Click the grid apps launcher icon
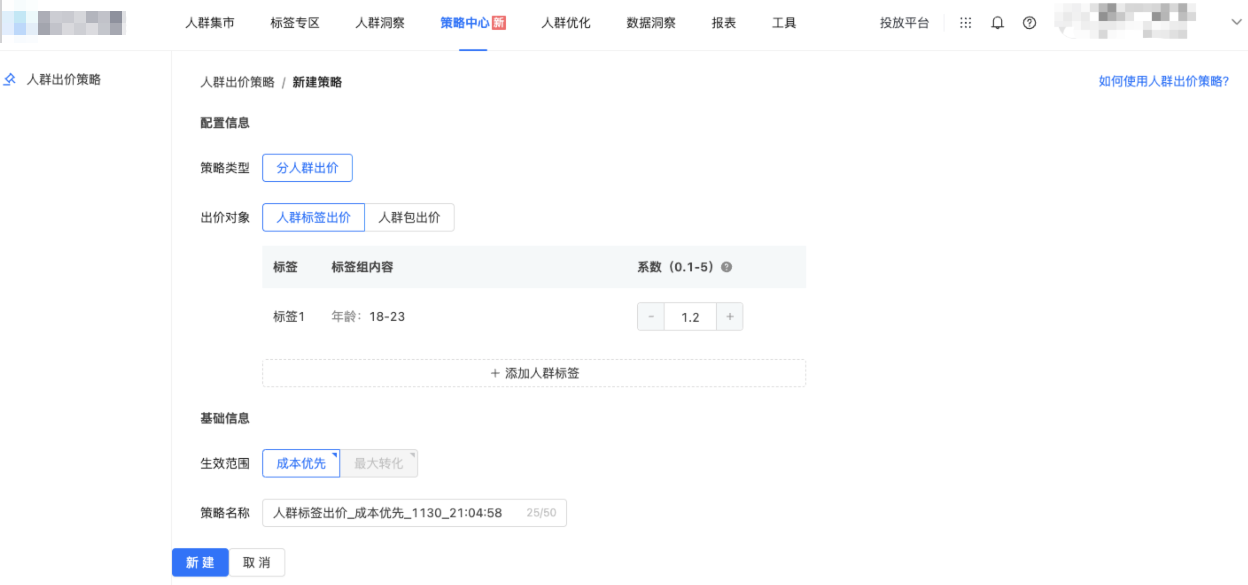The image size is (1248, 585). tap(966, 23)
